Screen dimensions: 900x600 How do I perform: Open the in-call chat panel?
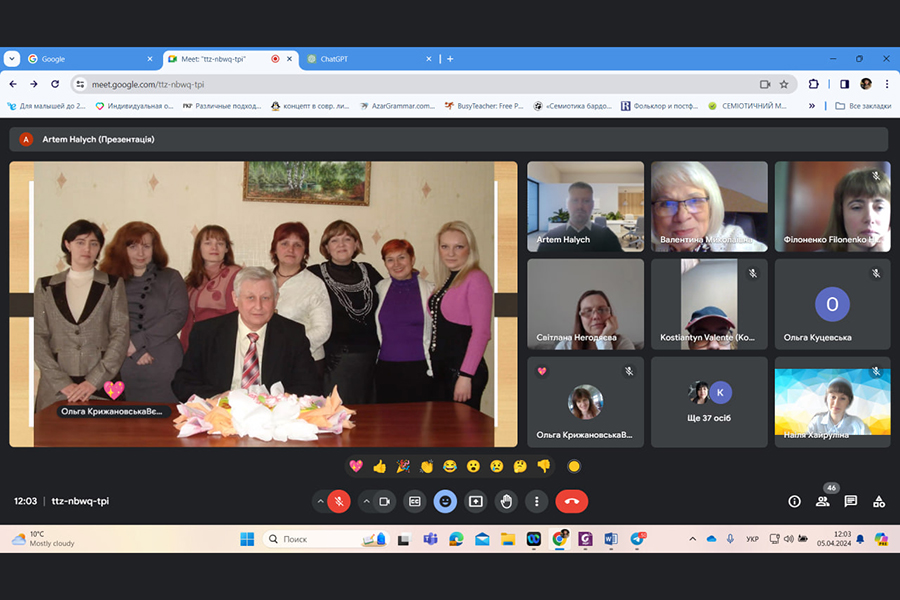point(851,501)
